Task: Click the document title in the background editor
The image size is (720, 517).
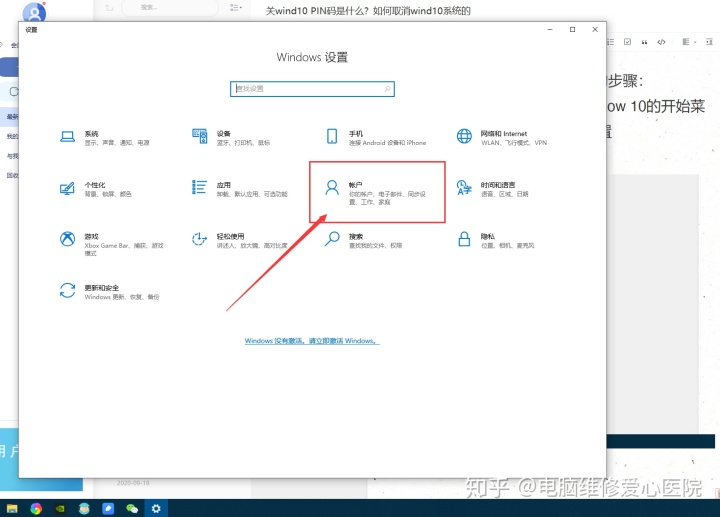Action: 368,11
